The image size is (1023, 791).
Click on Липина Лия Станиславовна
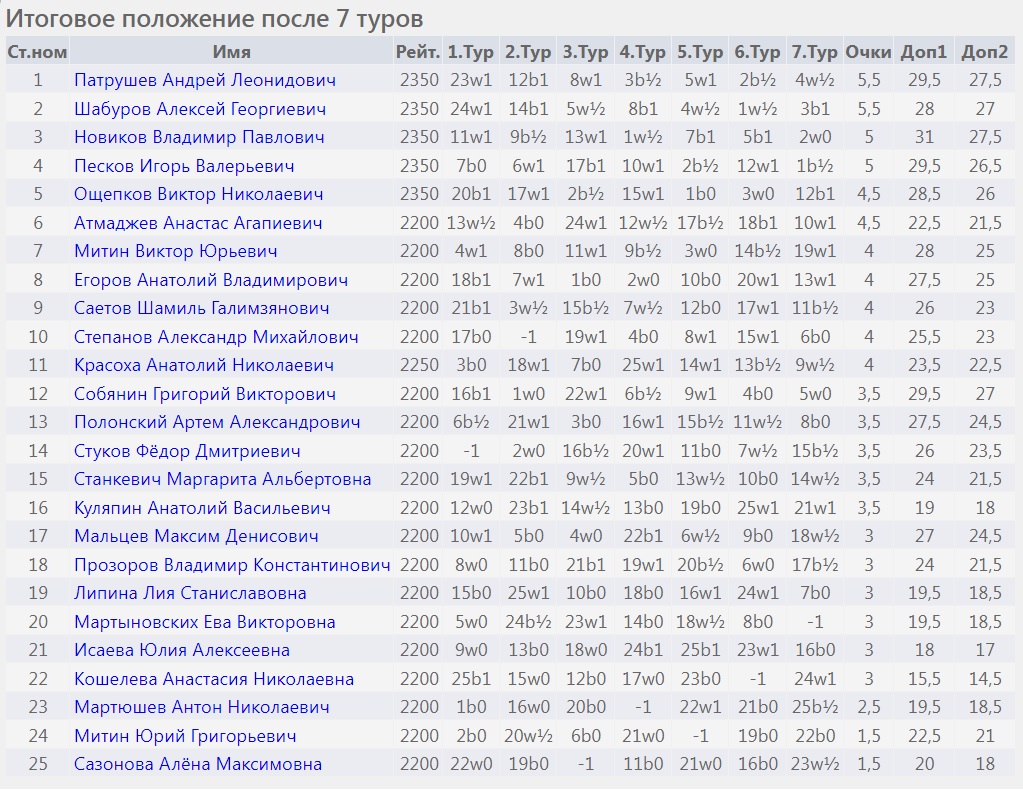(190, 593)
